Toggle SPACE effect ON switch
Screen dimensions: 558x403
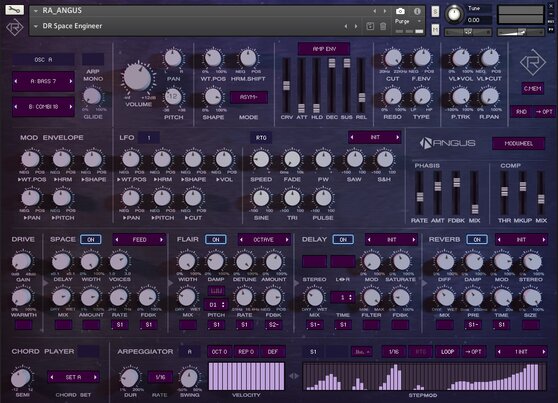91,240
